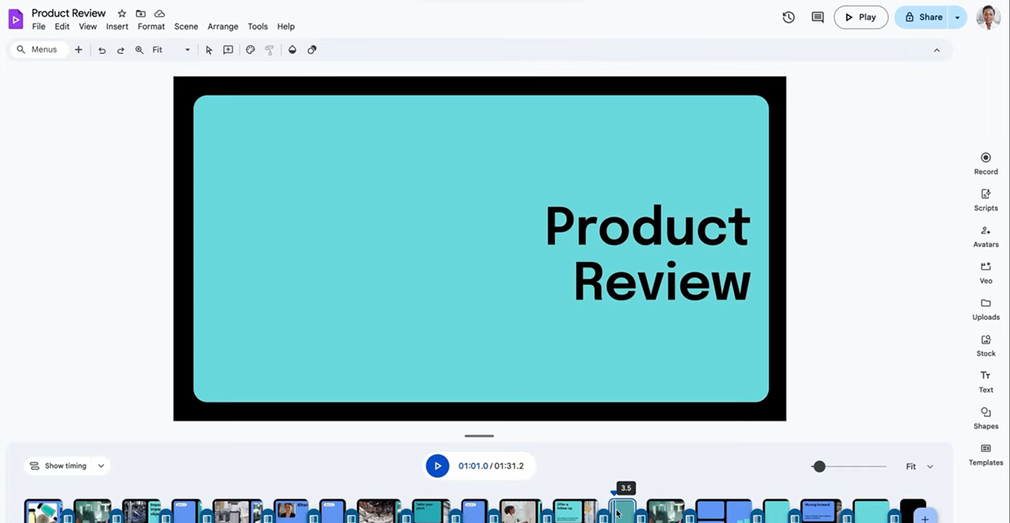Open the comments panel icon
Screen dimensions: 1010x523
point(817,17)
